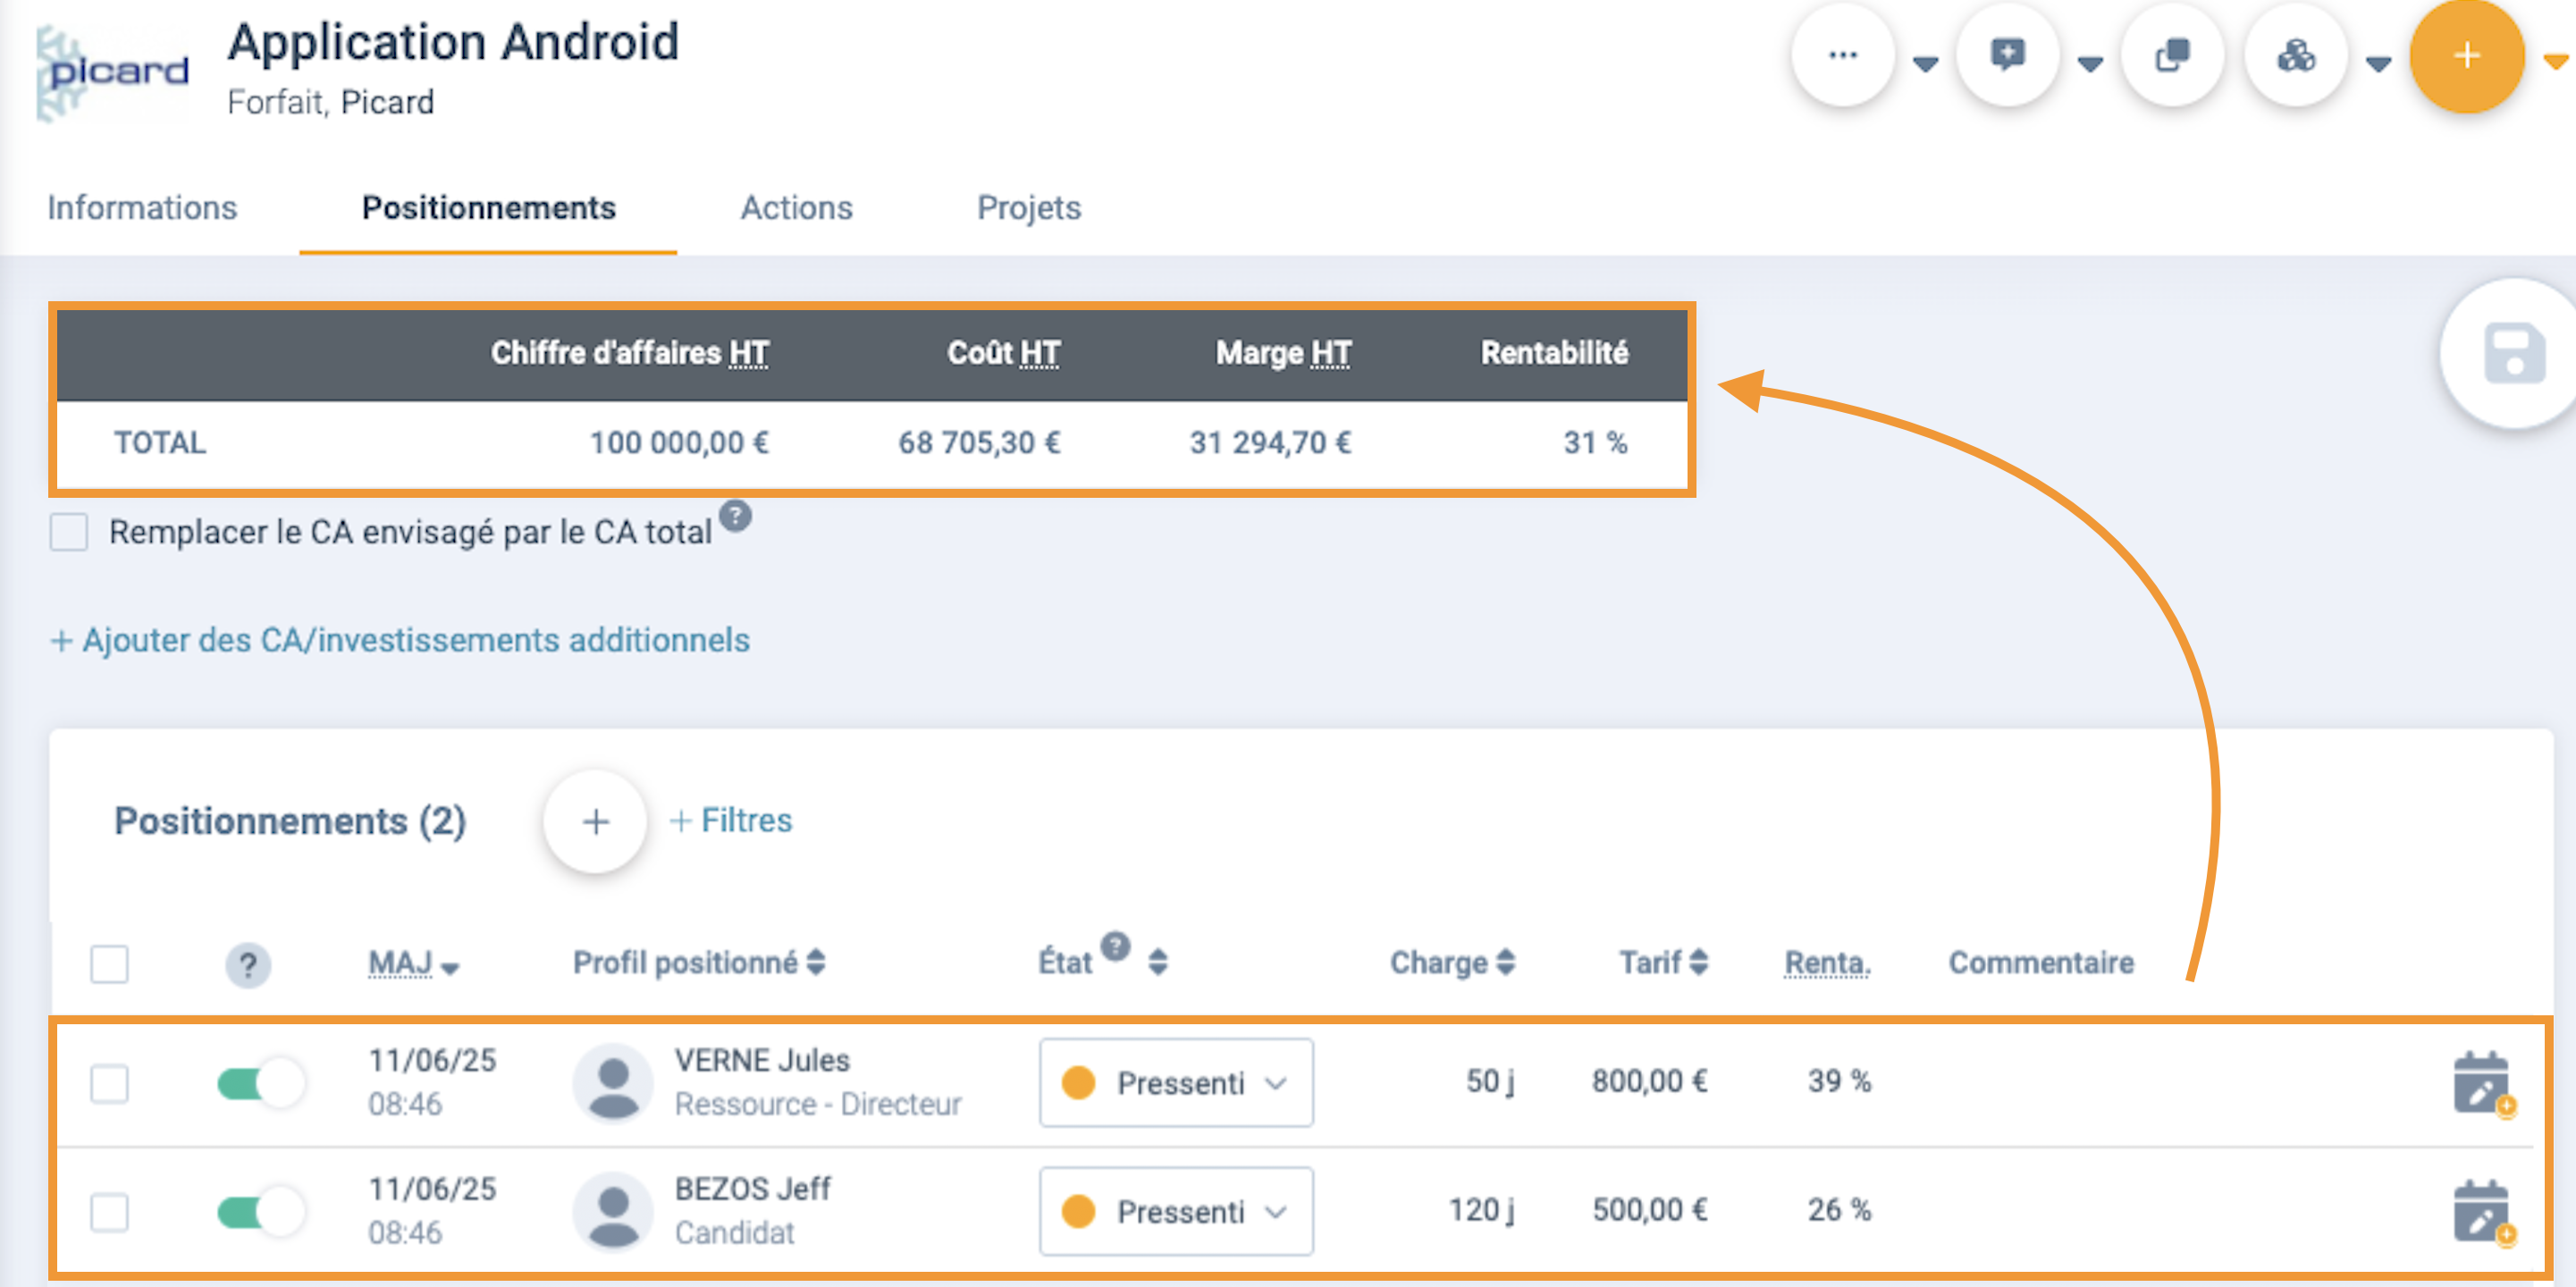Toggle the switch for VERNE Jules row
Viewport: 2576px width, 1287px height.
(x=260, y=1083)
